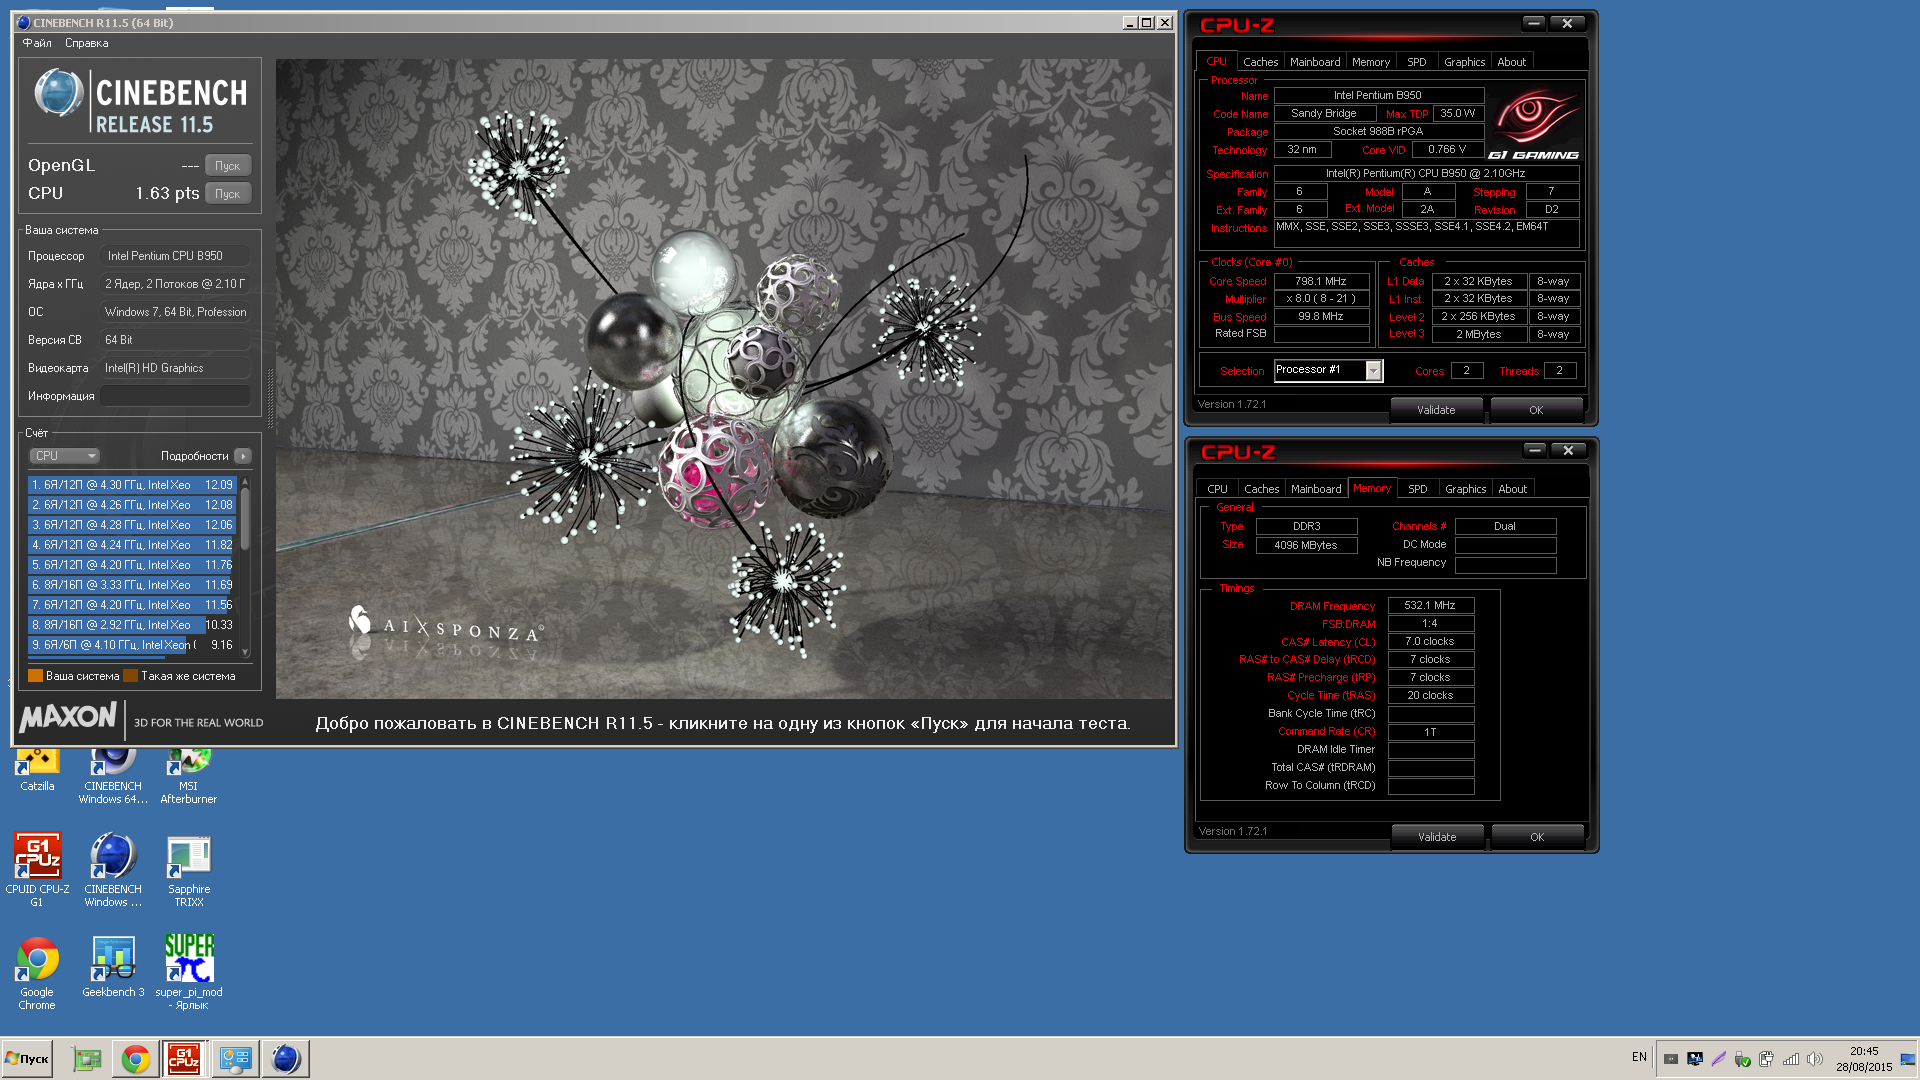Open CPUID CPU-Z G1 desktop icon
1920x1080 pixels.
(37, 869)
